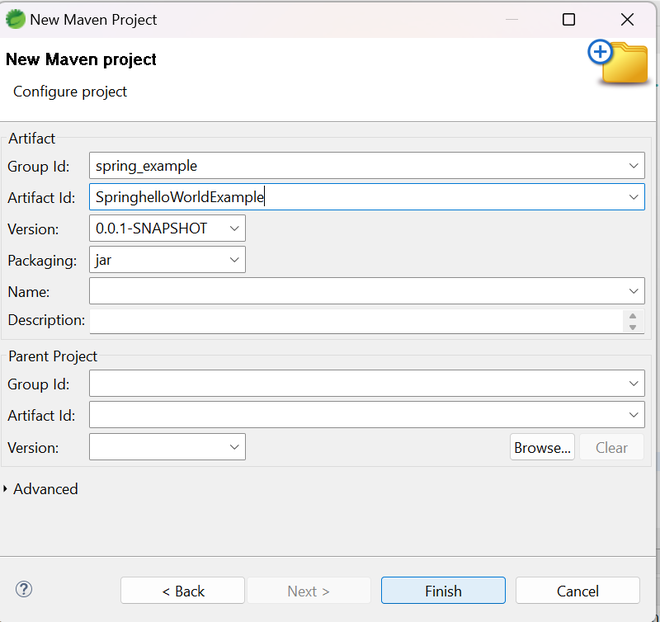660x622 pixels.
Task: Expand the Advanced section
Action: coord(5,489)
